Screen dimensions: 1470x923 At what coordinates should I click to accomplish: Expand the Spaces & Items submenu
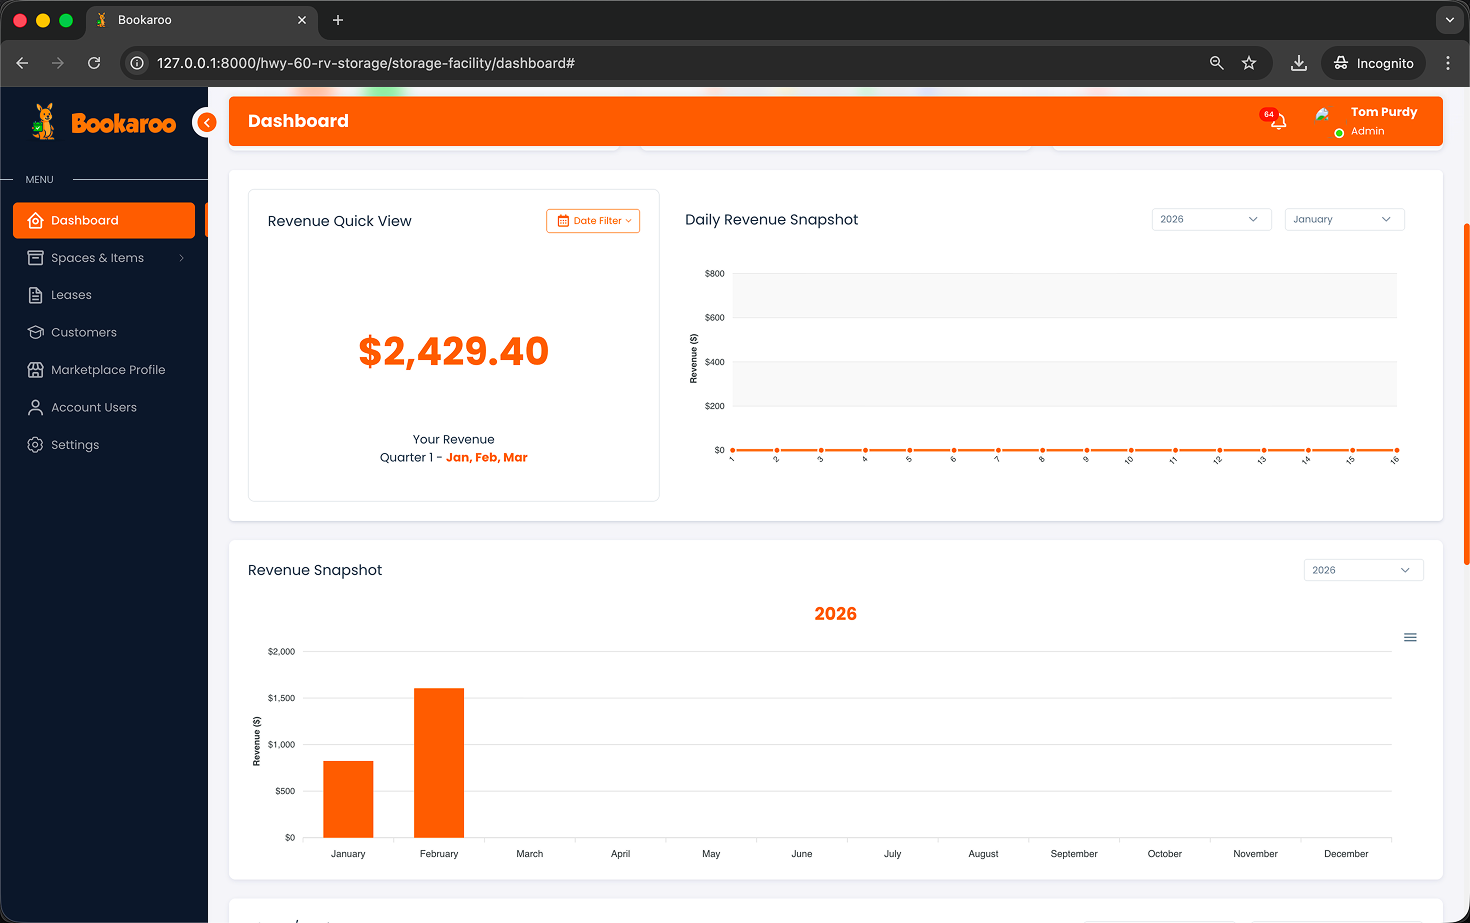click(181, 257)
